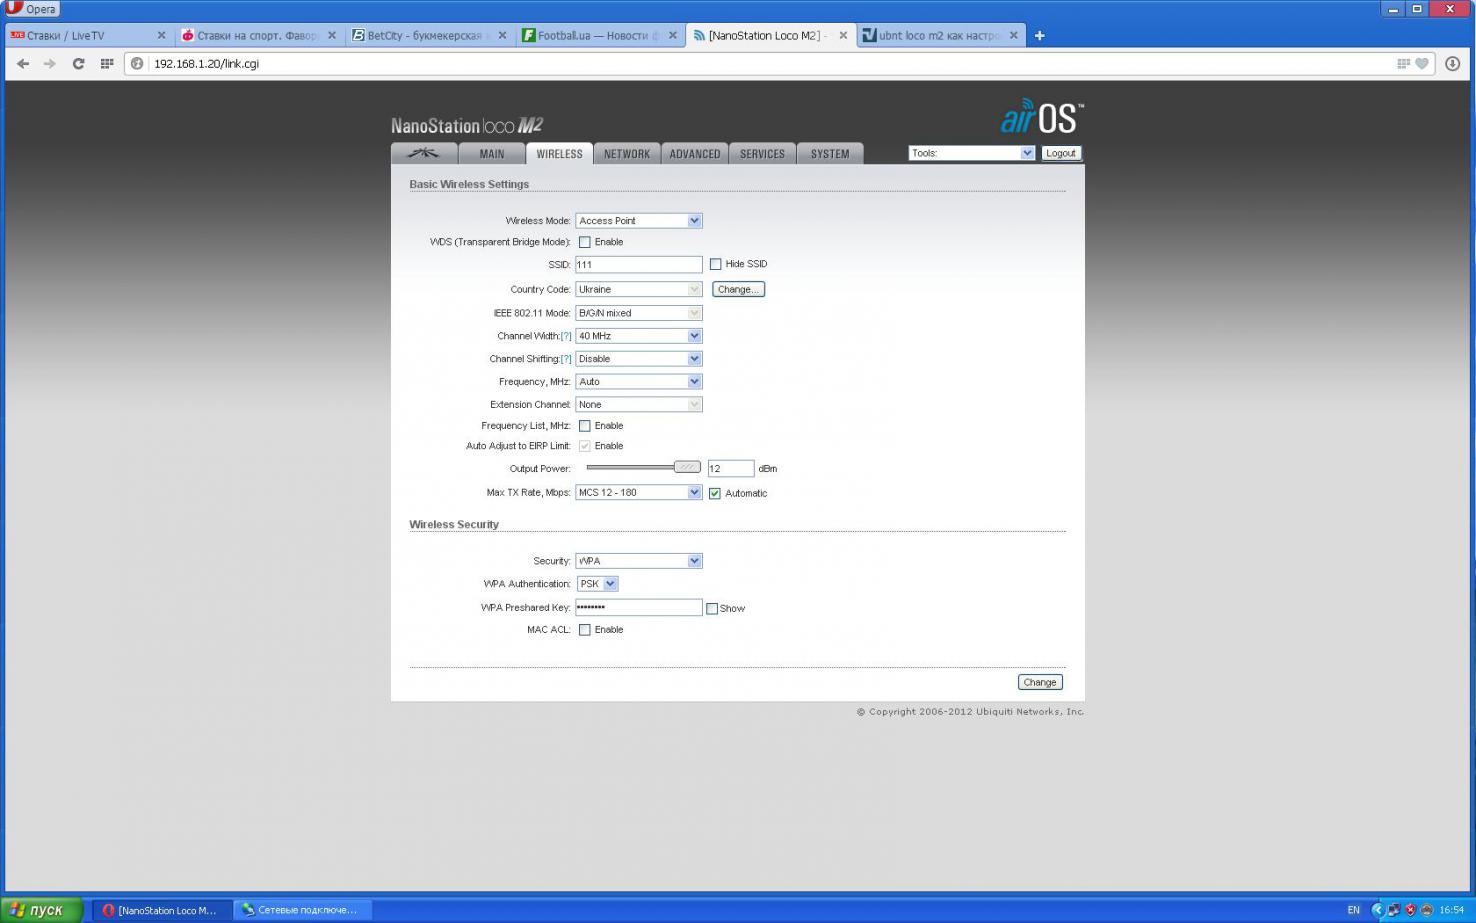Open the ADVANCED tab
Screen dimensions: 1476x923
pos(695,154)
